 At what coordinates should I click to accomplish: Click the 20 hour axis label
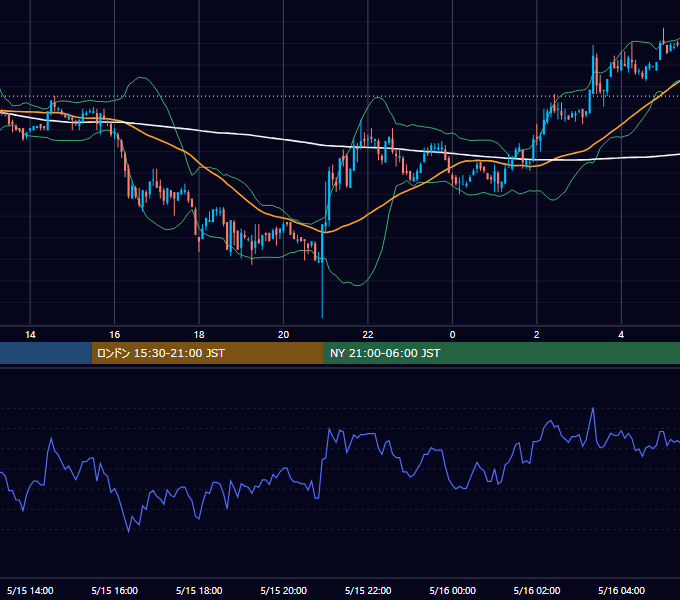(x=283, y=335)
